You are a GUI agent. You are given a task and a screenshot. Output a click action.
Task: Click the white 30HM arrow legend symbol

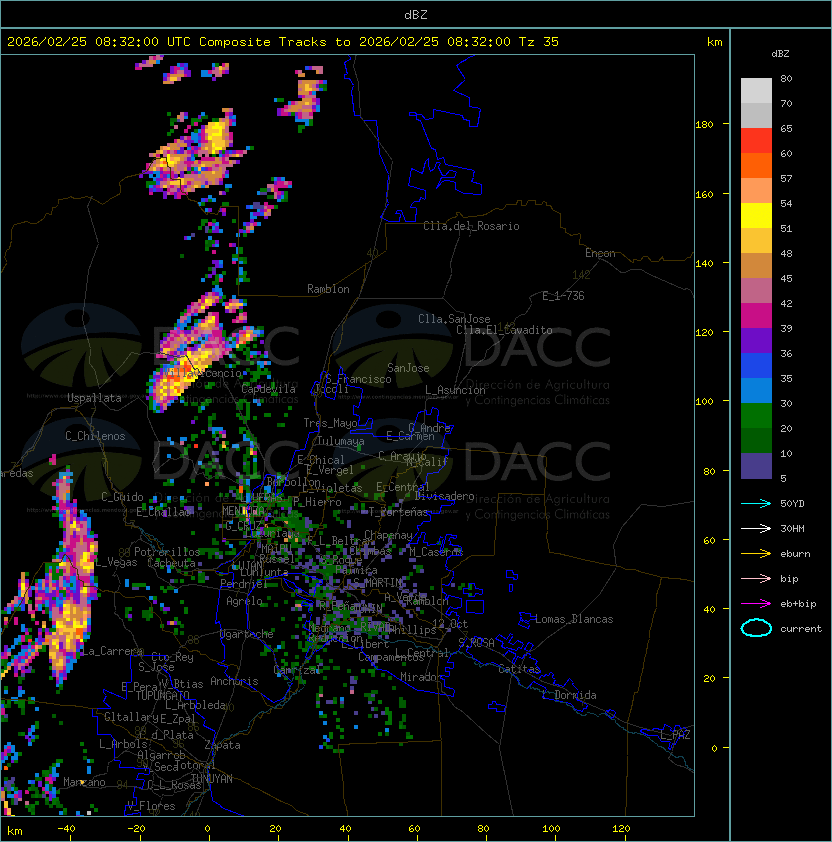coord(756,528)
